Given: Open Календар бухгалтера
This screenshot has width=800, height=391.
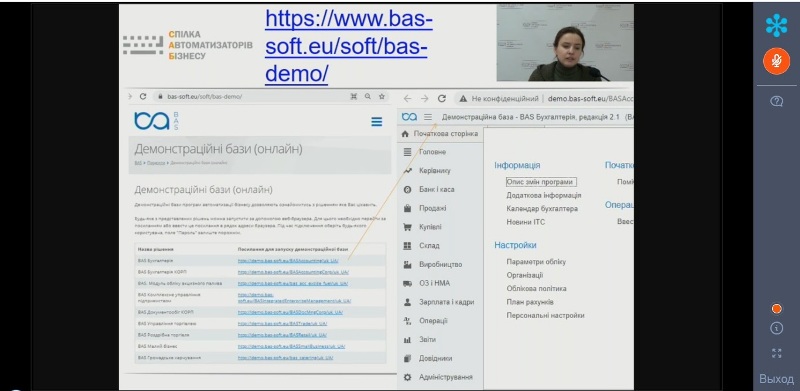Looking at the screenshot, I should tap(542, 209).
